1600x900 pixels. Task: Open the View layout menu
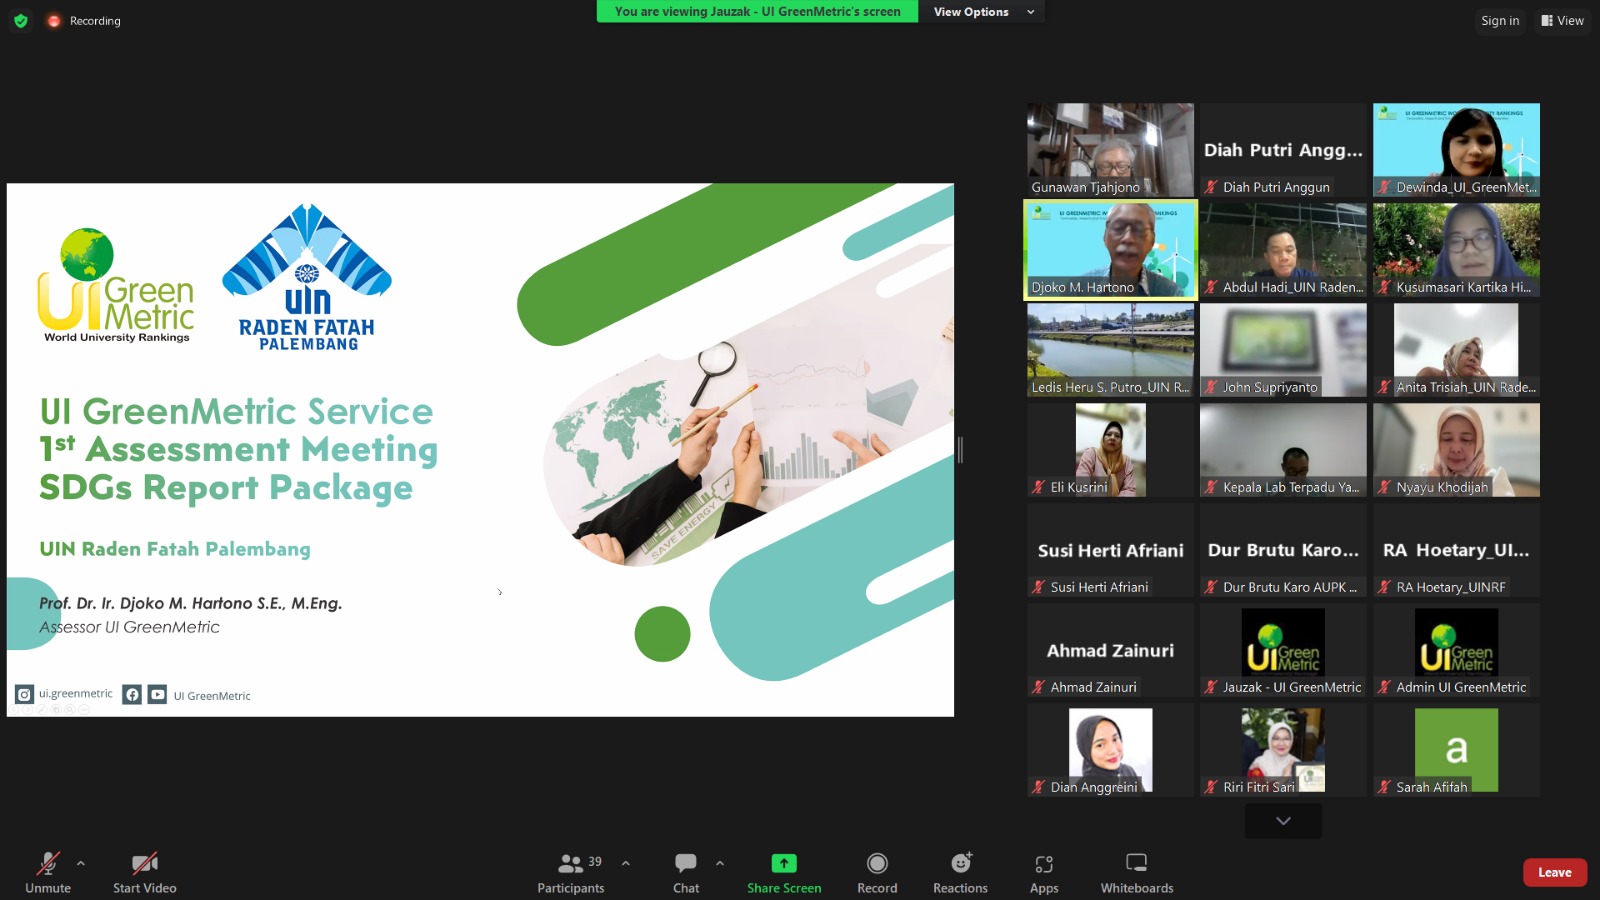tap(1562, 20)
